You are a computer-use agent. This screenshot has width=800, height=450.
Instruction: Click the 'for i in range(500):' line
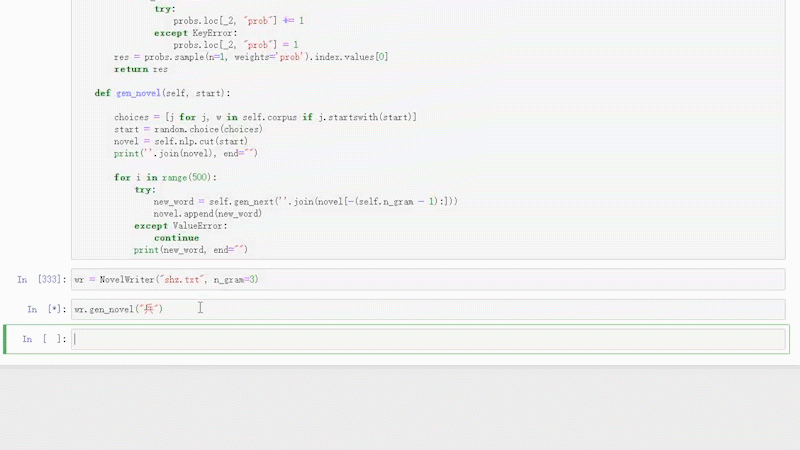point(165,177)
